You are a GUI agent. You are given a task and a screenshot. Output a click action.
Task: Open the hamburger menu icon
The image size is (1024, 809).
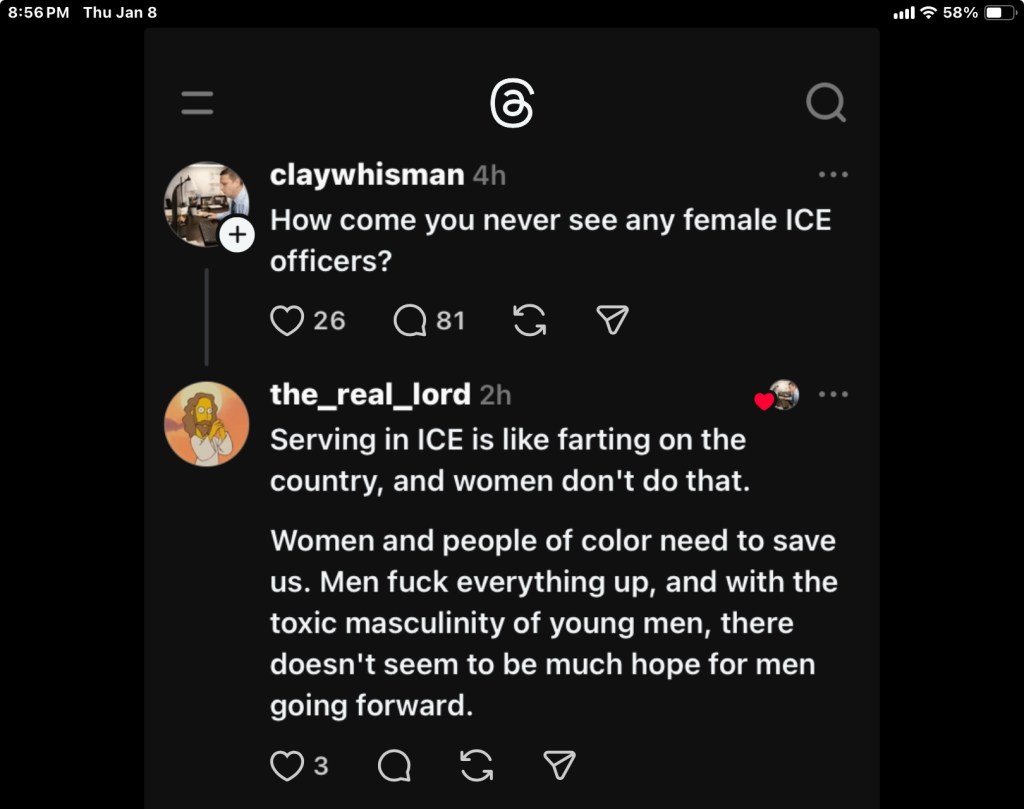(197, 102)
